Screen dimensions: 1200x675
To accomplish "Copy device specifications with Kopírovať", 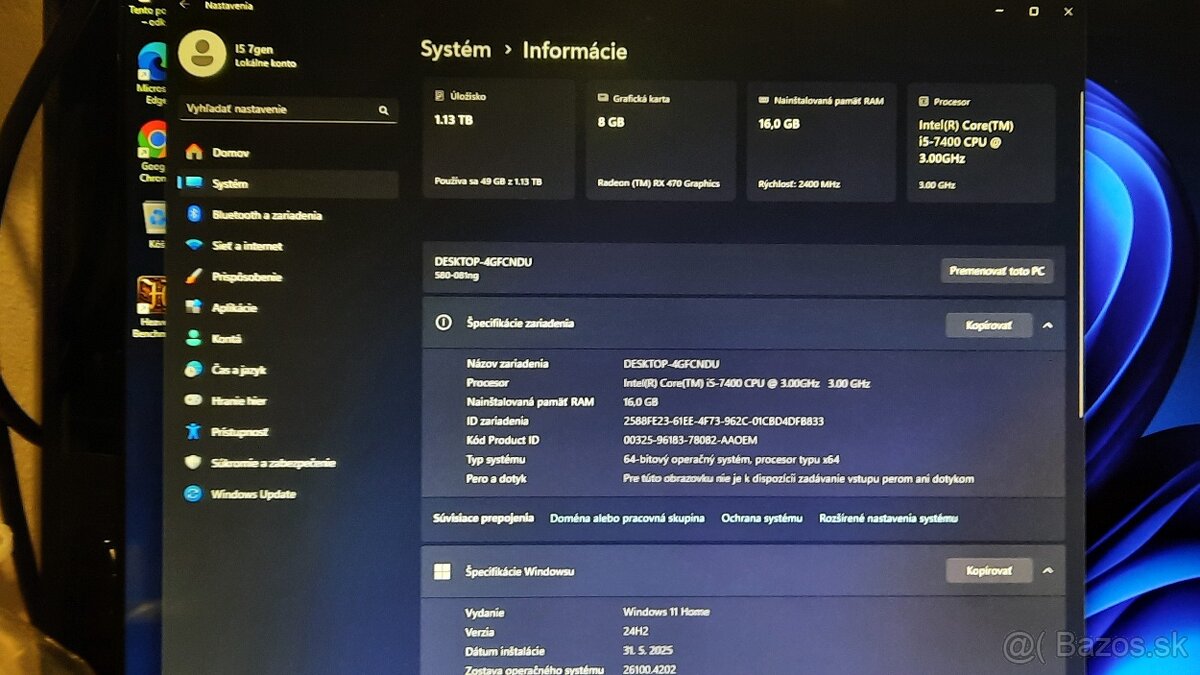I will 989,325.
